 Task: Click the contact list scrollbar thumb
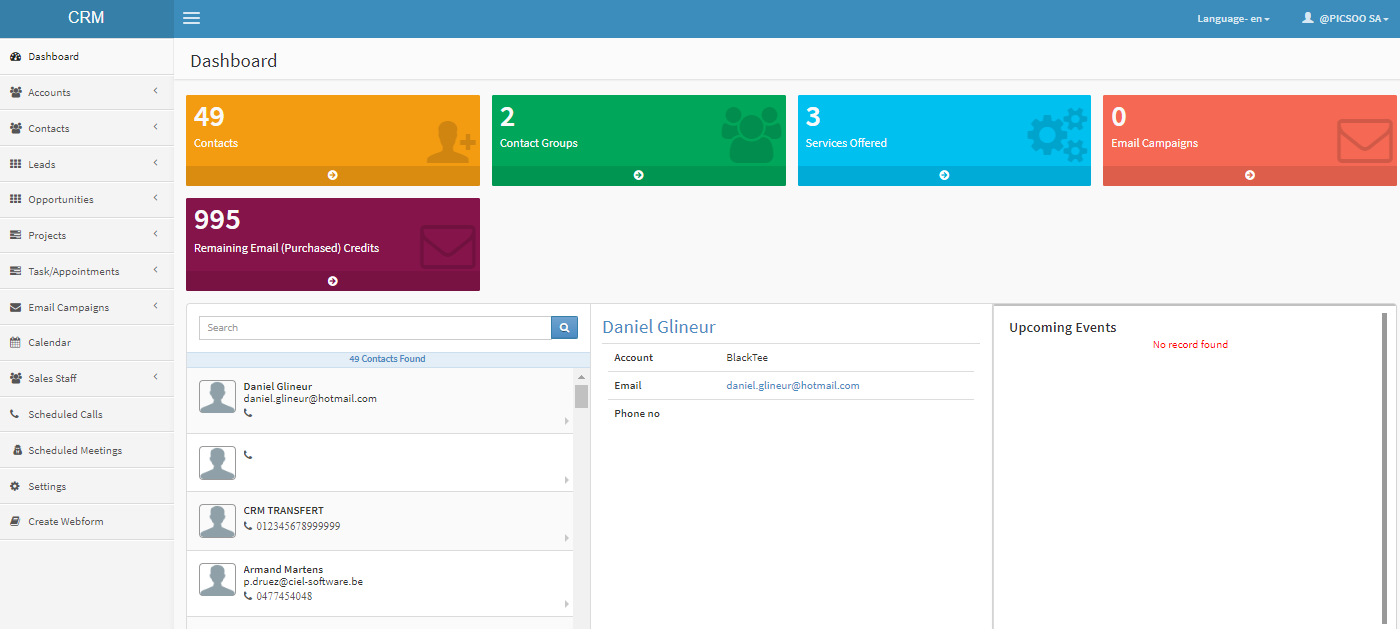(581, 397)
